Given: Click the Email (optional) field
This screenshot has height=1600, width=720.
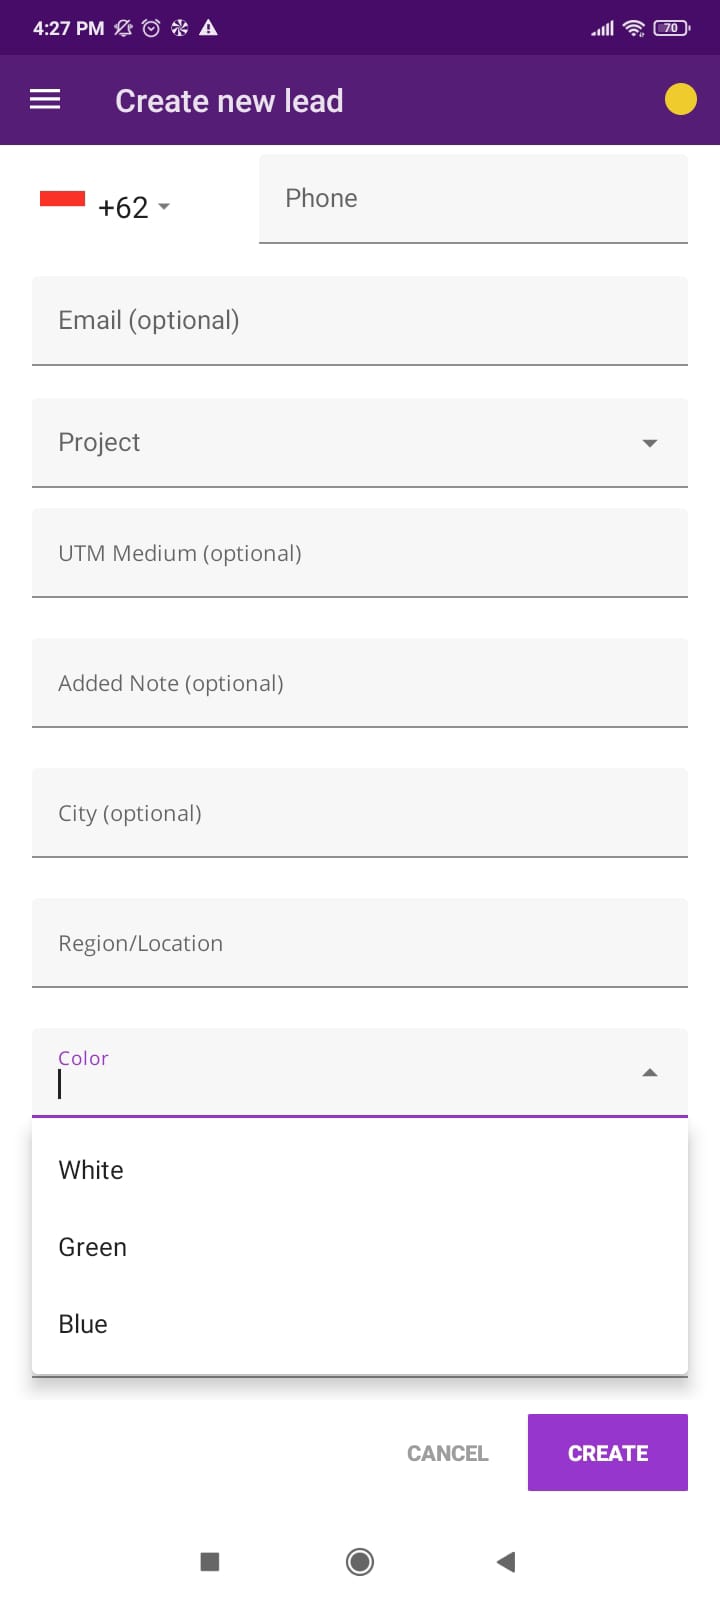Looking at the screenshot, I should click(360, 321).
